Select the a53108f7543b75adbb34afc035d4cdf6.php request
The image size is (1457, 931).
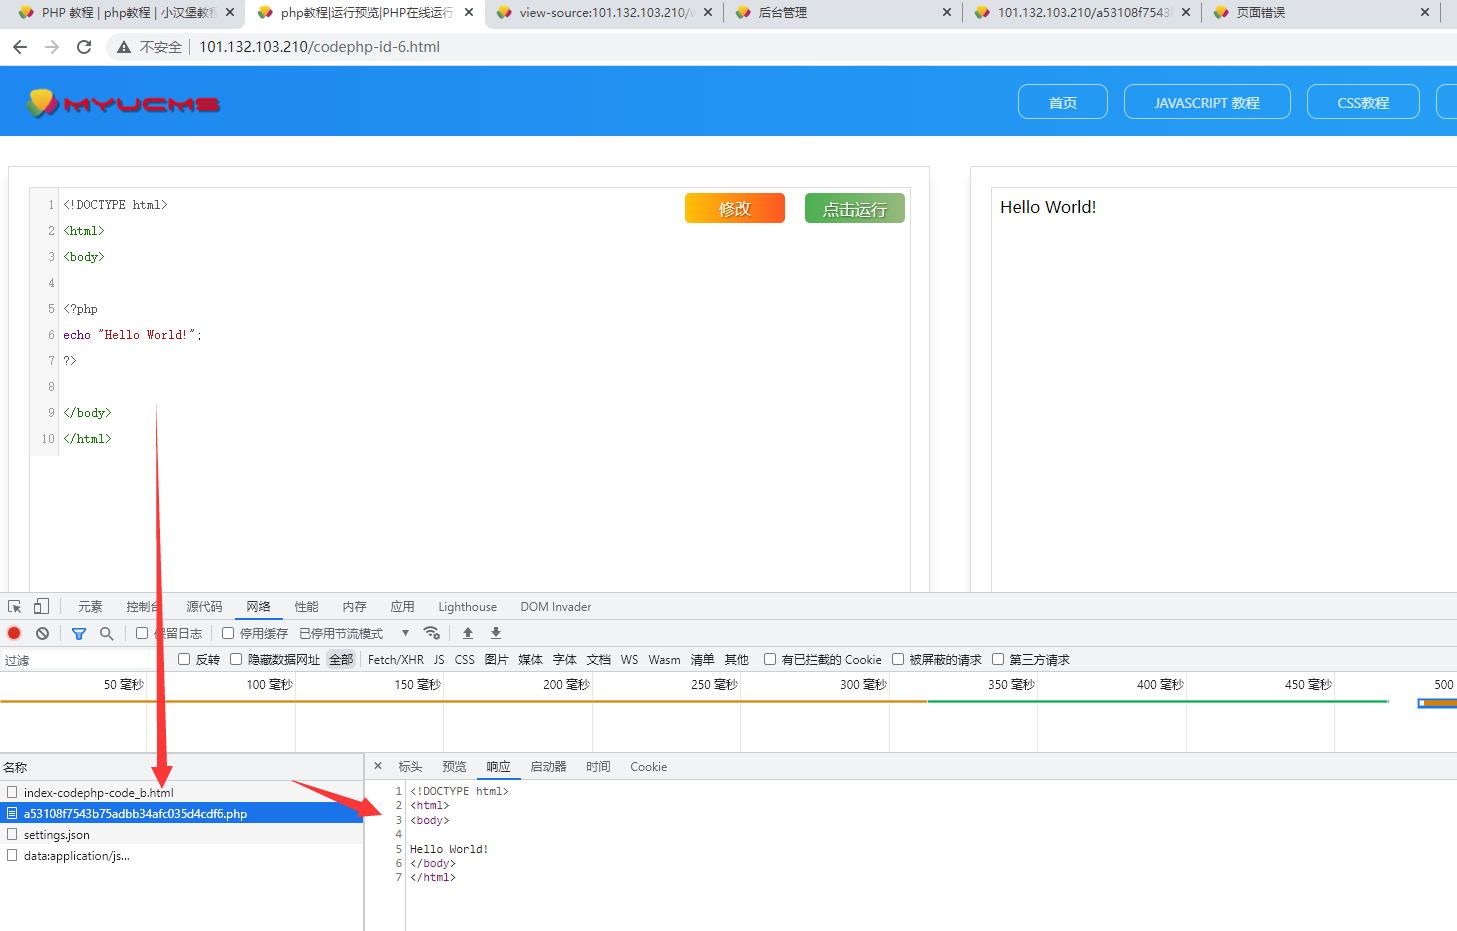181,813
